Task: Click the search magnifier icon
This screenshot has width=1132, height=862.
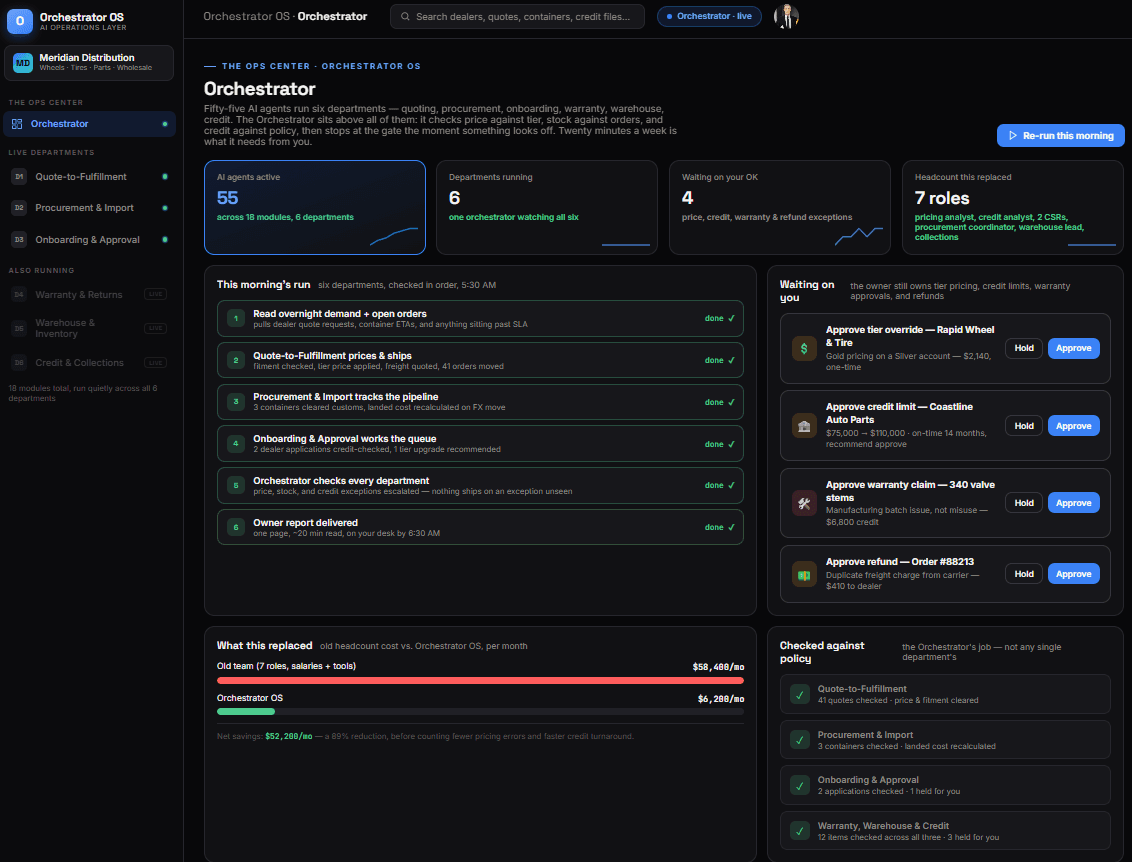Action: click(x=405, y=17)
